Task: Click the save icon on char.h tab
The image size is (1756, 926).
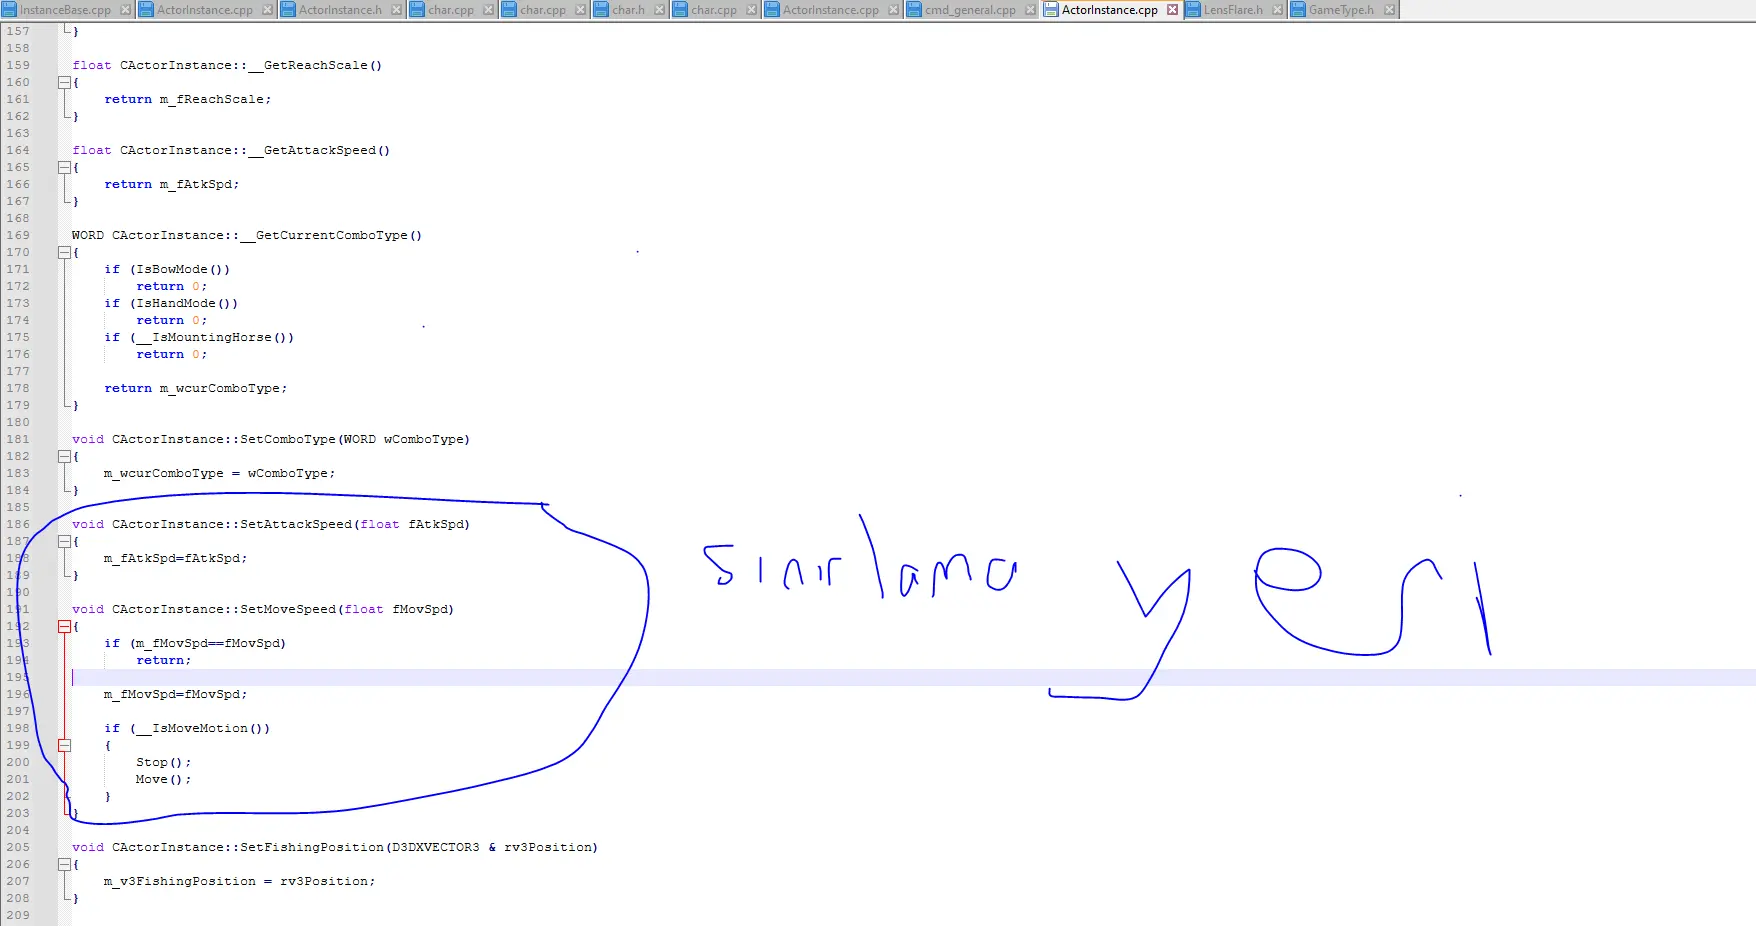Action: tap(601, 10)
